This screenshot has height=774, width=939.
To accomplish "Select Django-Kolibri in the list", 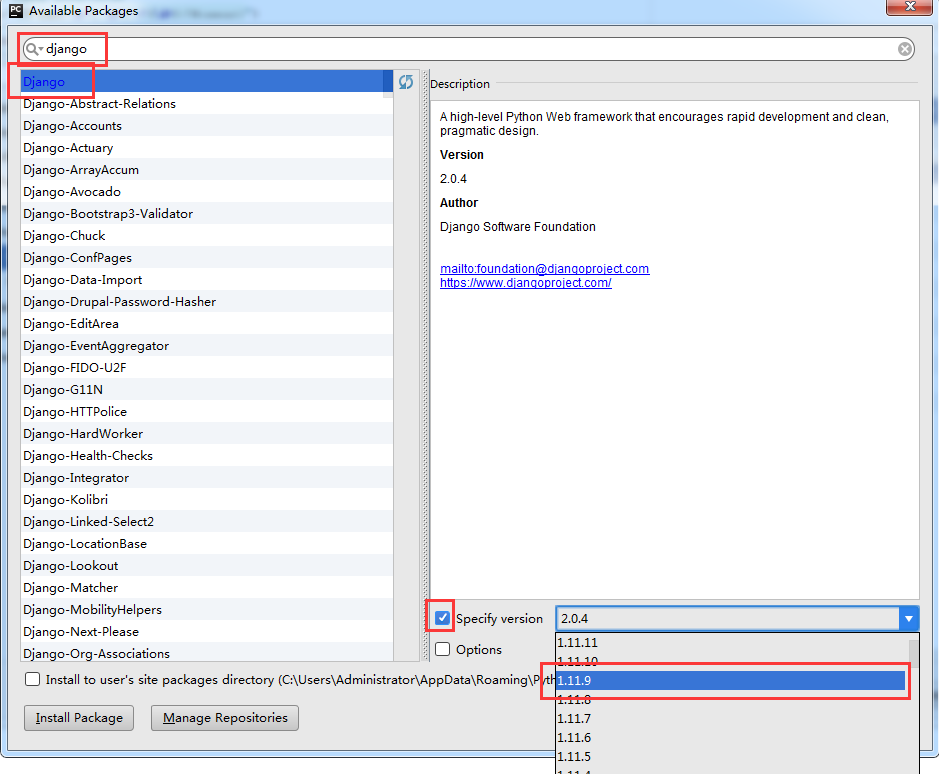I will click(x=207, y=500).
